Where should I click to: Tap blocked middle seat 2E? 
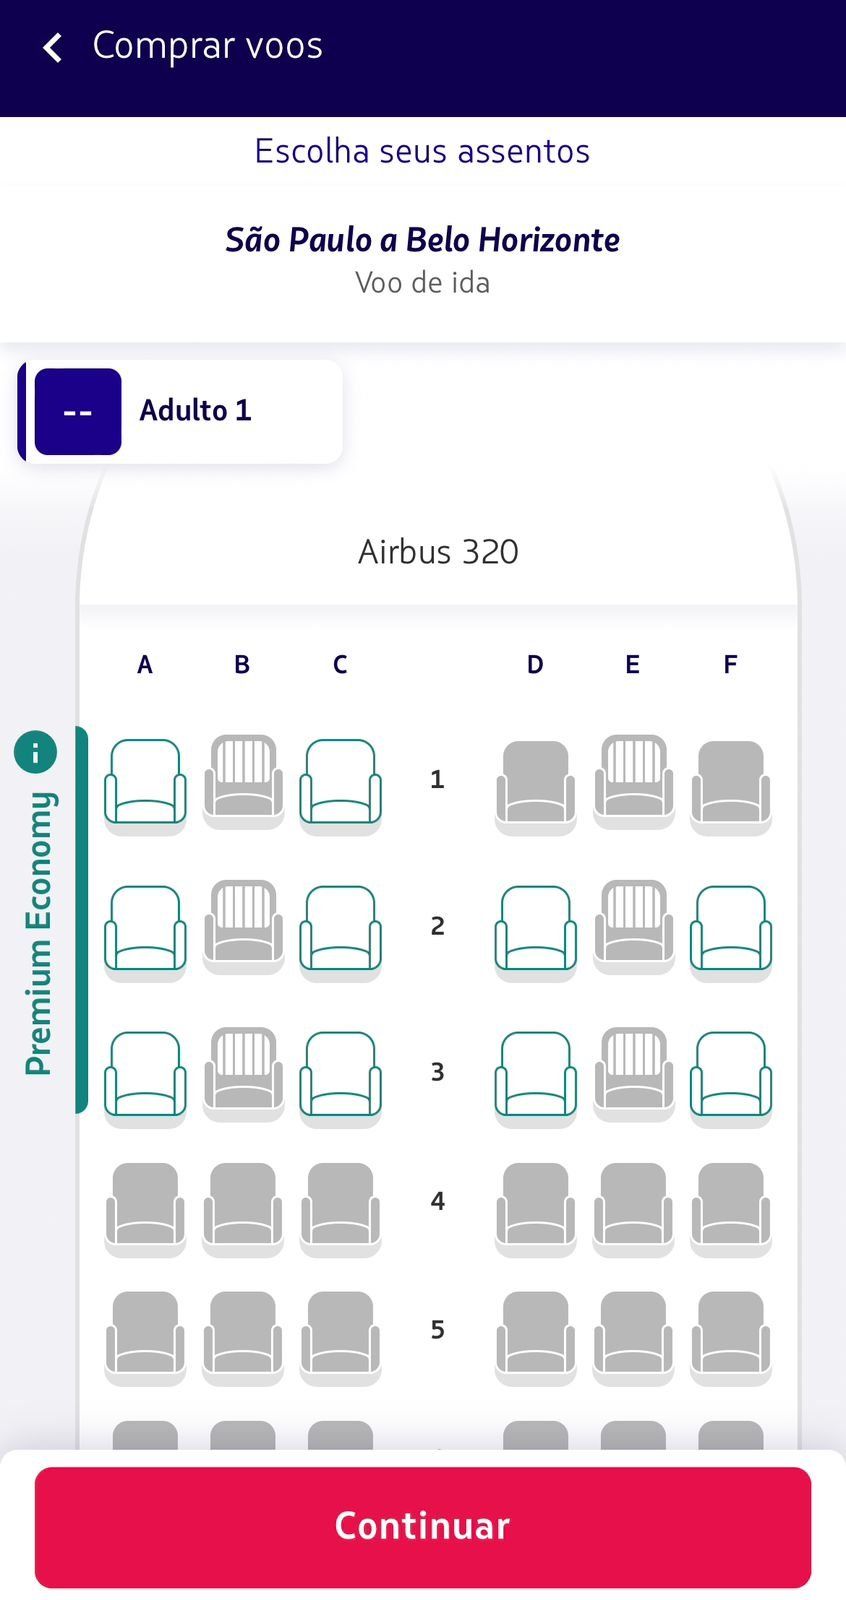click(633, 926)
